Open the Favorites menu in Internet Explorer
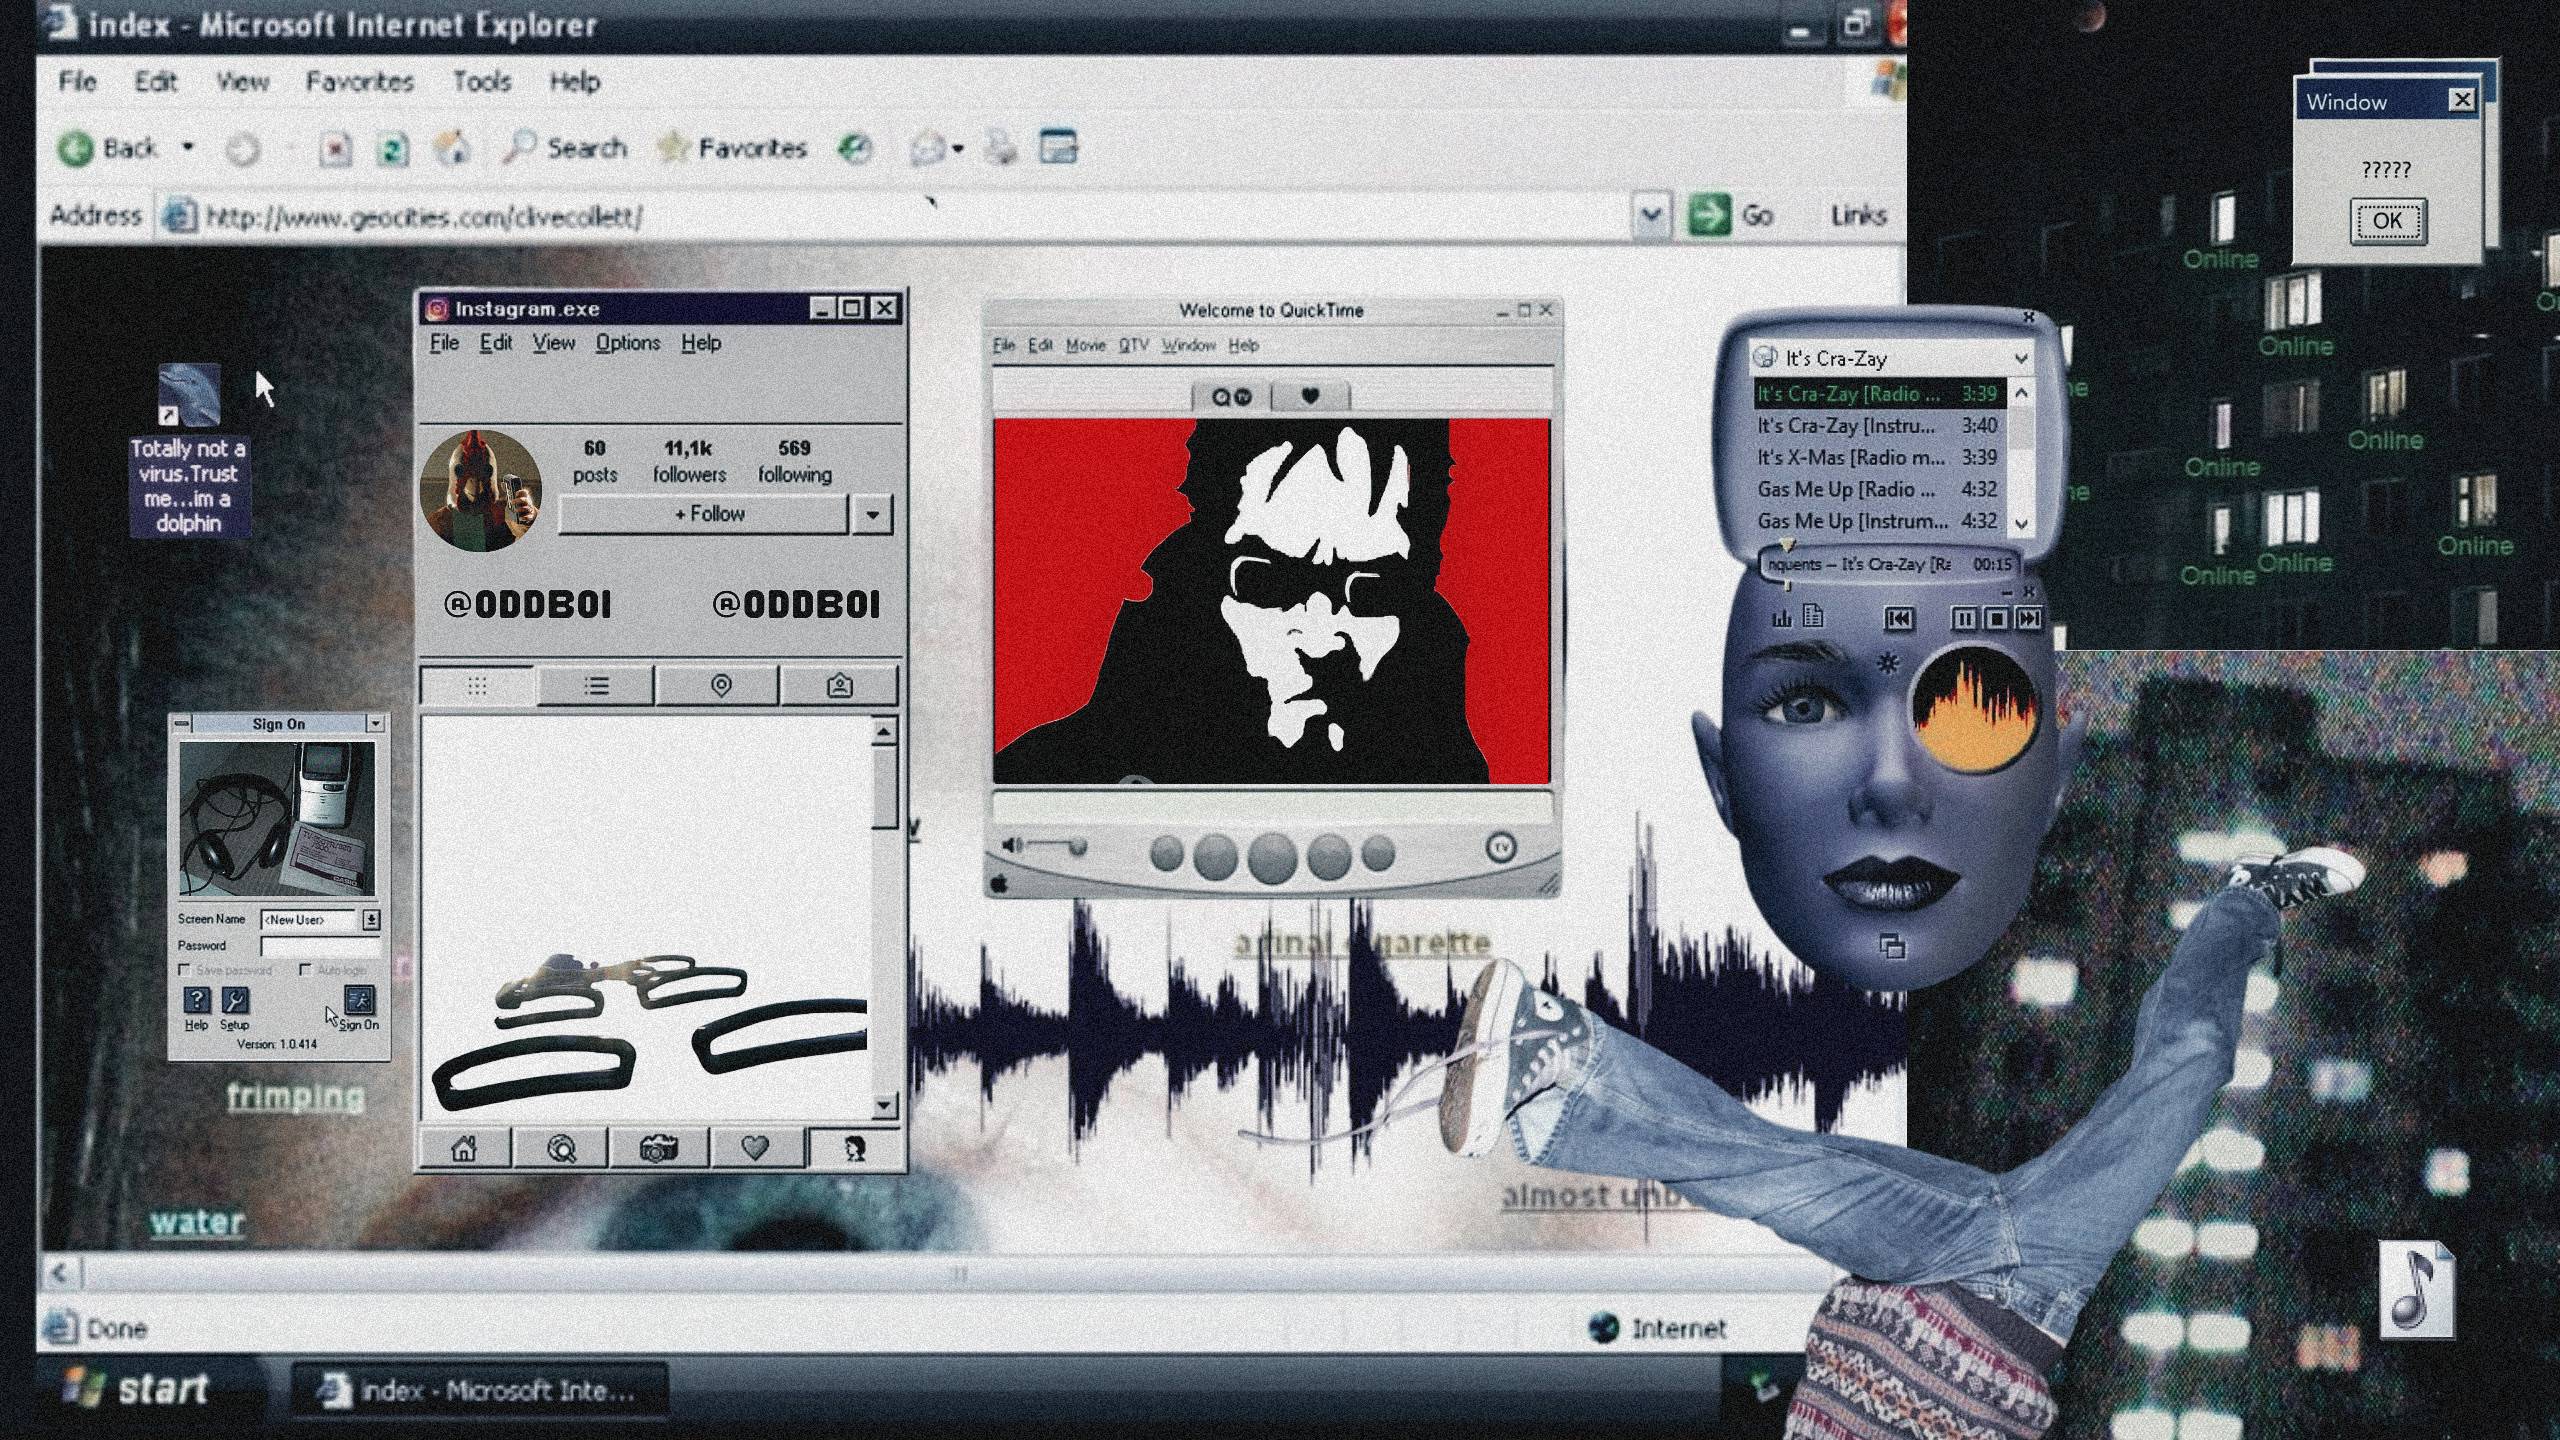Image resolution: width=2560 pixels, height=1440 pixels. [x=360, y=82]
